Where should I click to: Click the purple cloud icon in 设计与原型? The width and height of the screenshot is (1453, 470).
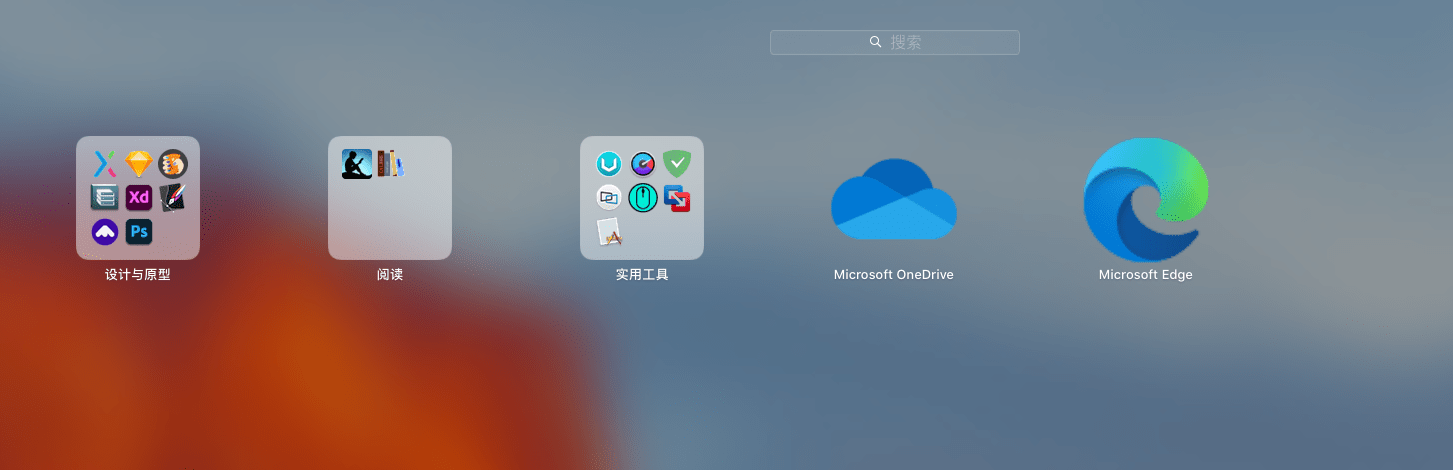point(105,232)
